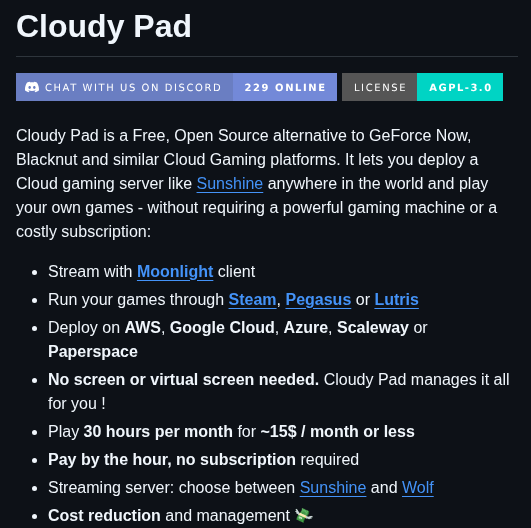531x528 pixels.
Task: Click the 229 Online badge segment
Action: tap(285, 87)
